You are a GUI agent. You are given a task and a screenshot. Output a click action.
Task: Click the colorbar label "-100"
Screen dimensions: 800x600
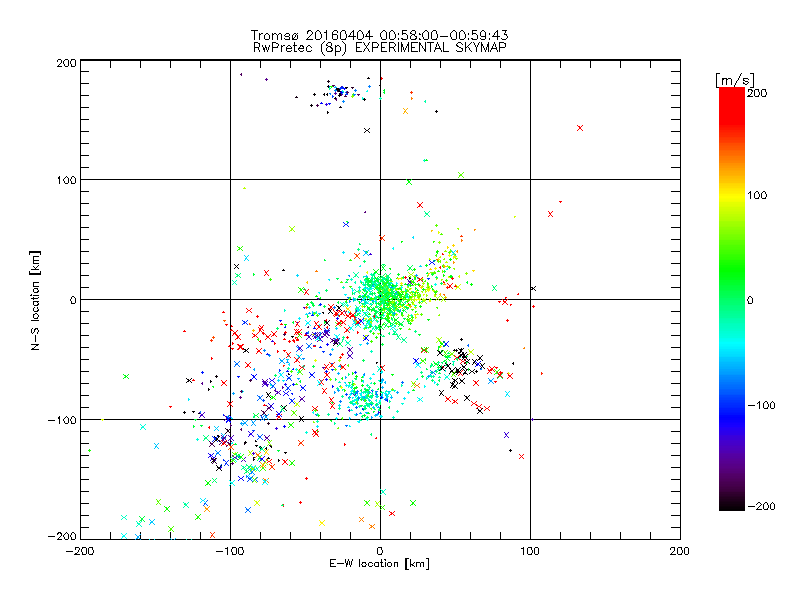click(761, 406)
